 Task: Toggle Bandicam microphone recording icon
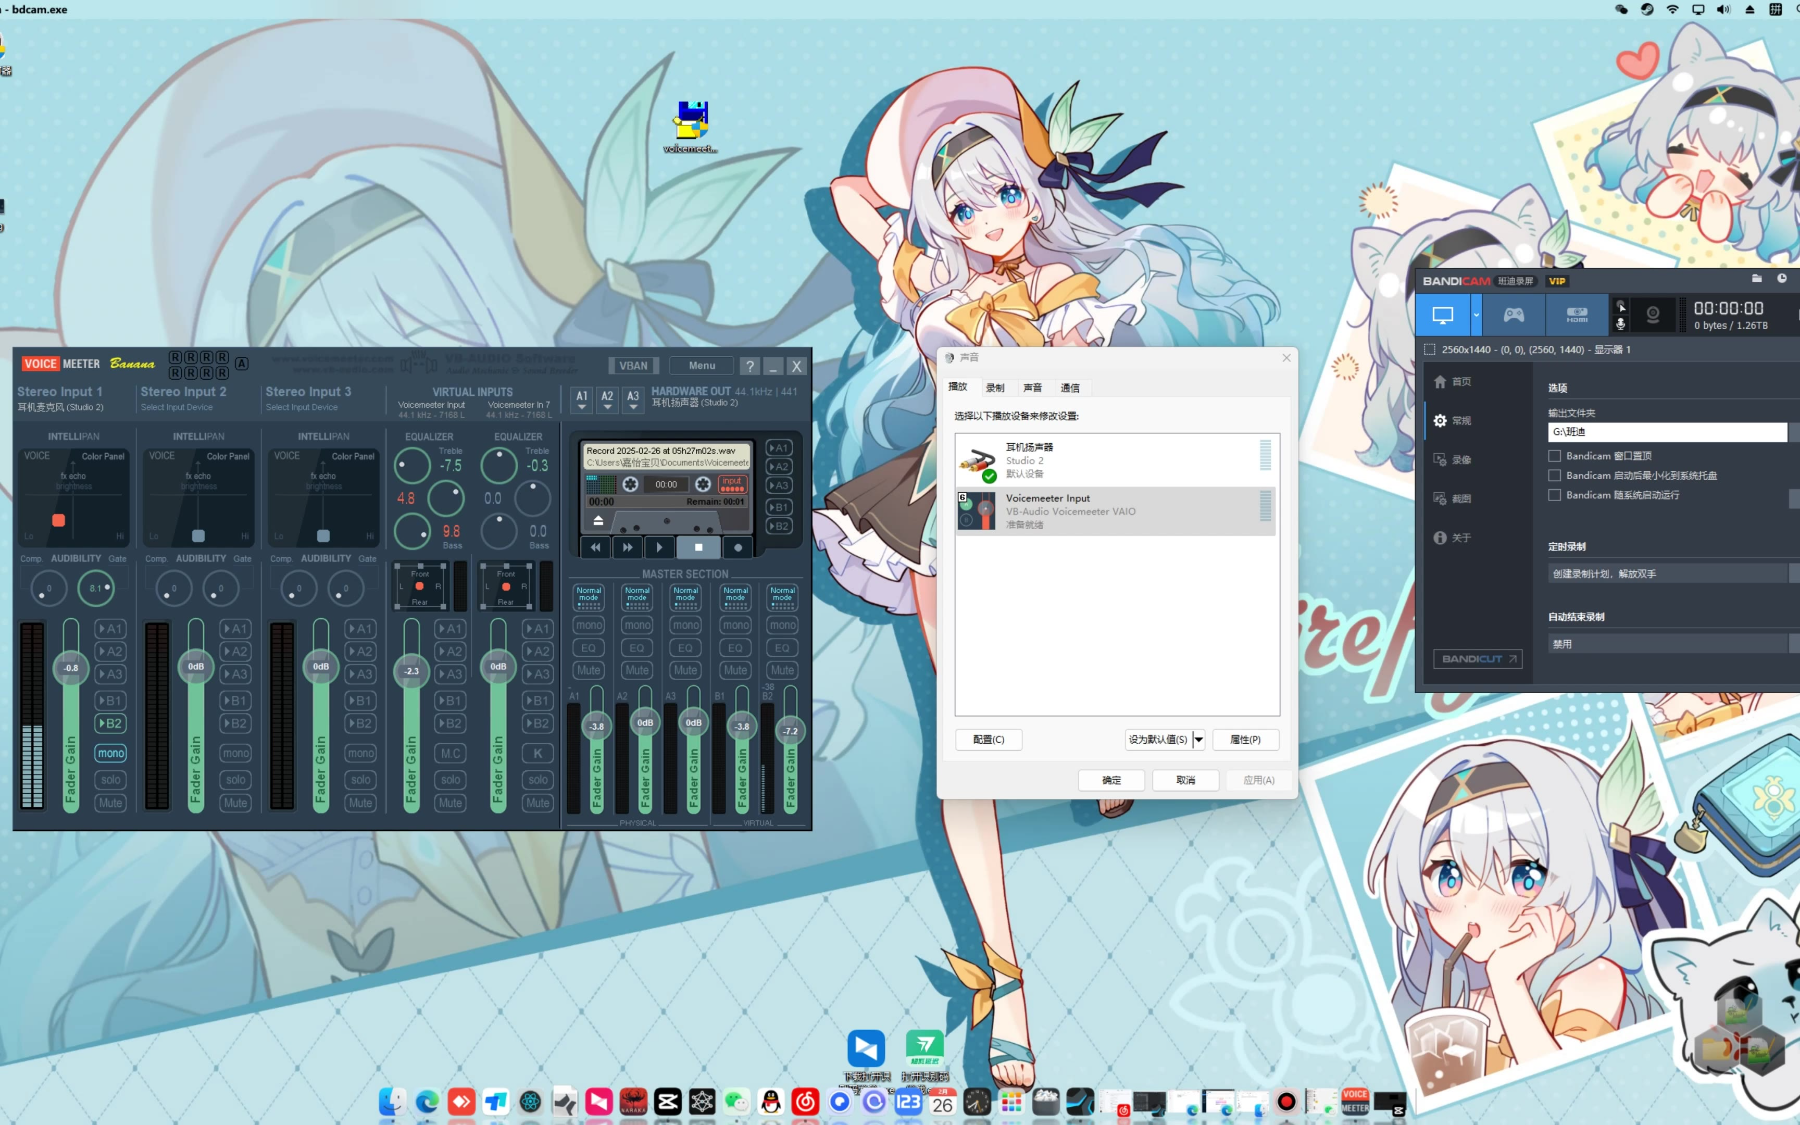(1621, 324)
